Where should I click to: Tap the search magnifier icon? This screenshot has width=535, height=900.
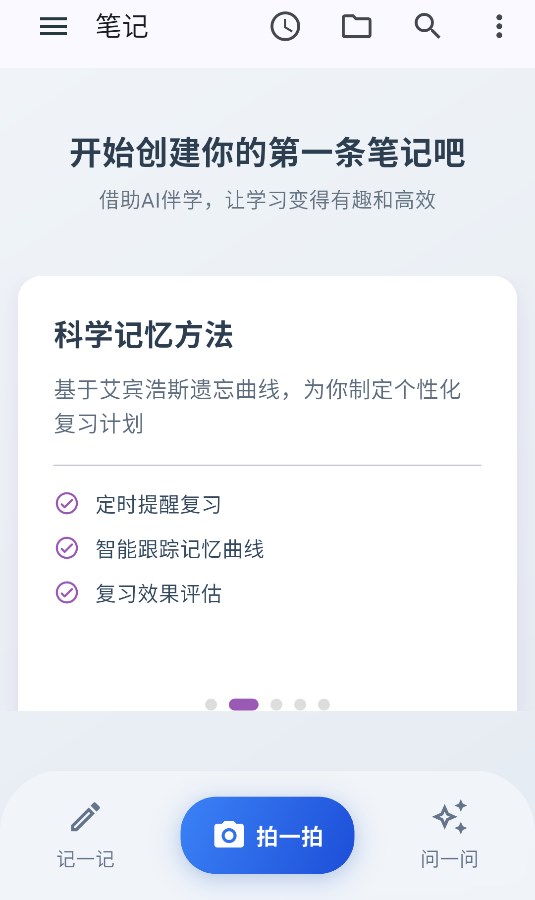[428, 26]
